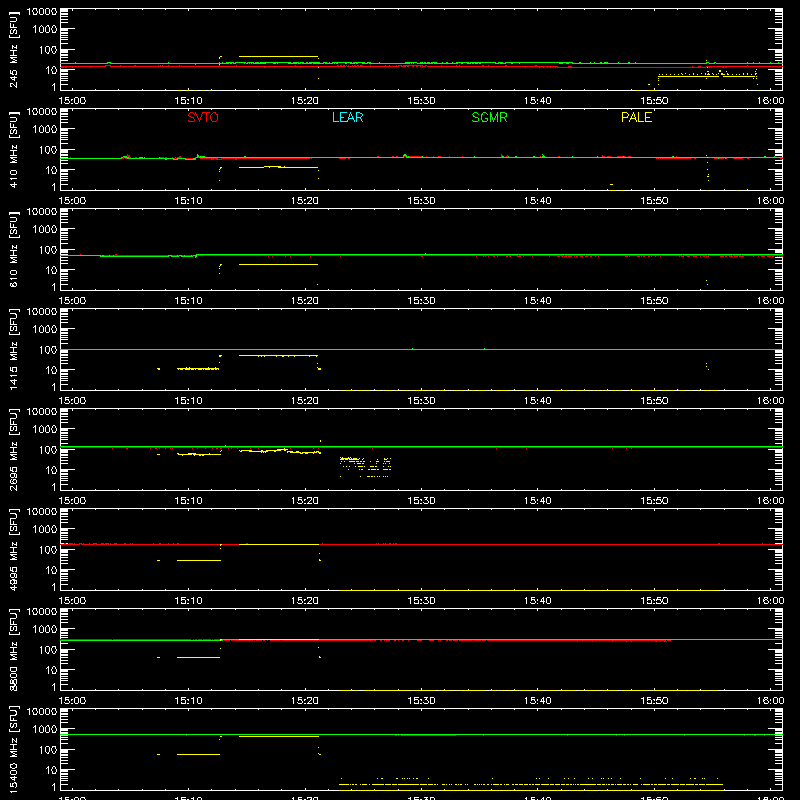Screen dimensions: 800x800
Task: Select the '1415 MHz [SFU]' axis title
Action: 13,349
